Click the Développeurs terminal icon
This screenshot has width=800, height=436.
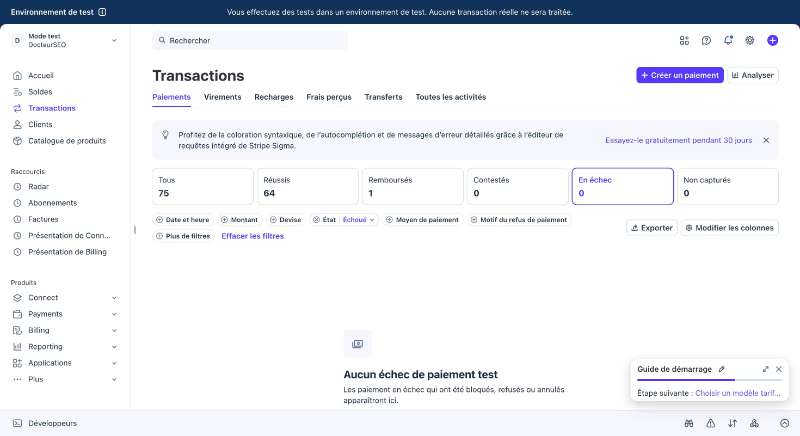17,423
